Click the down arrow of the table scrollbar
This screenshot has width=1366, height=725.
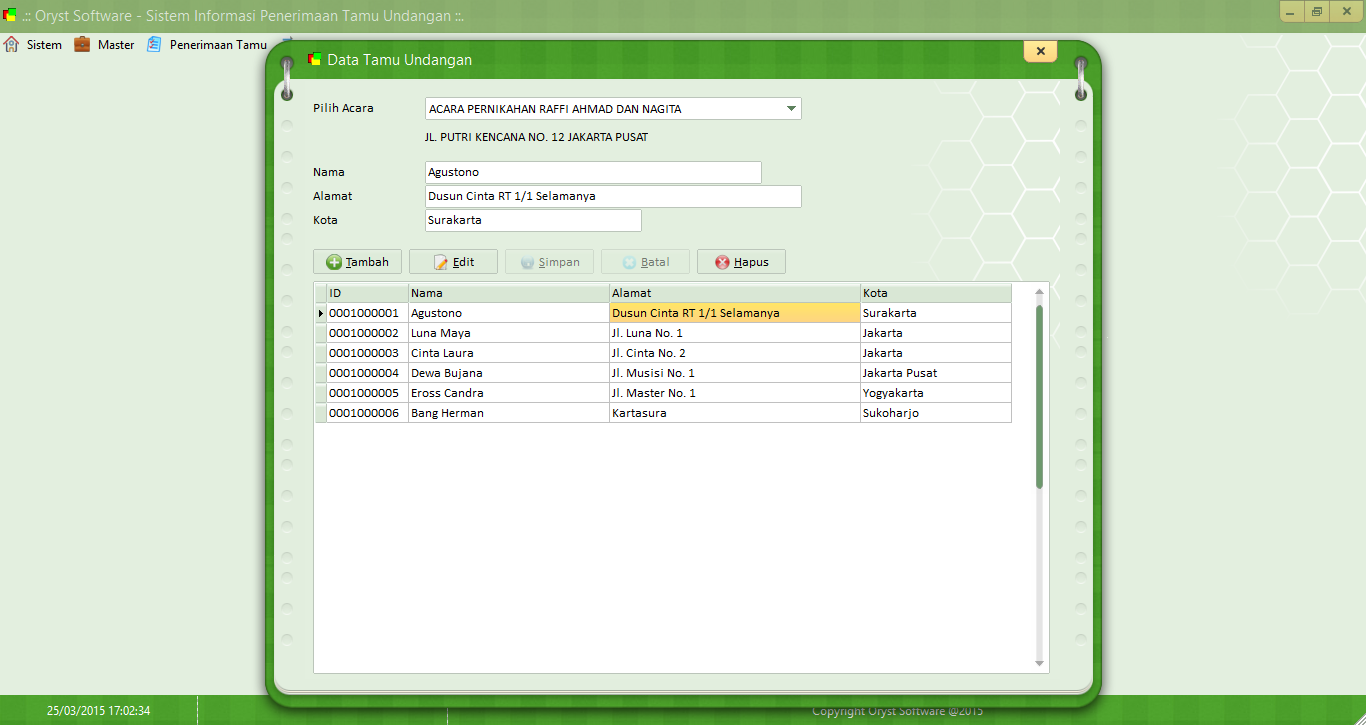1040,662
